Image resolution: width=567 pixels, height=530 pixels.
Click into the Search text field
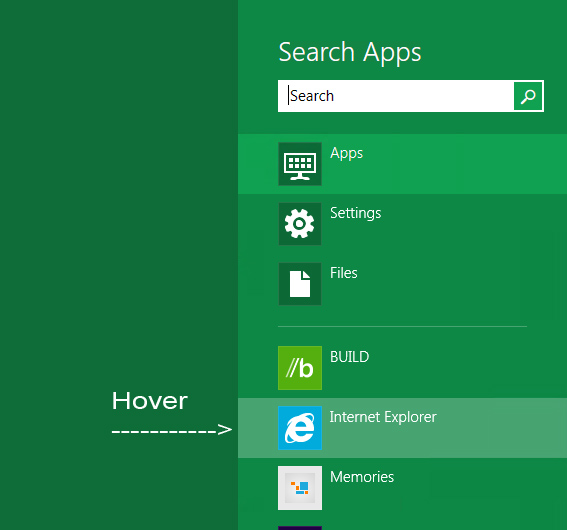pos(396,96)
